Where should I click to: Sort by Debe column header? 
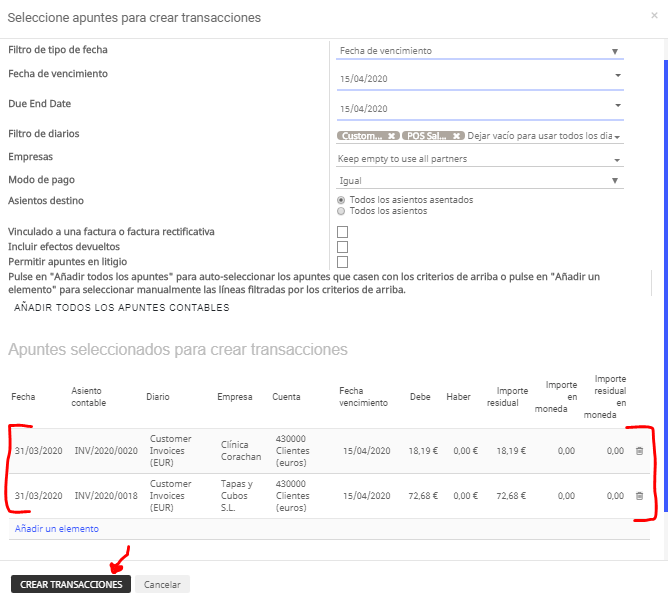[x=420, y=397]
